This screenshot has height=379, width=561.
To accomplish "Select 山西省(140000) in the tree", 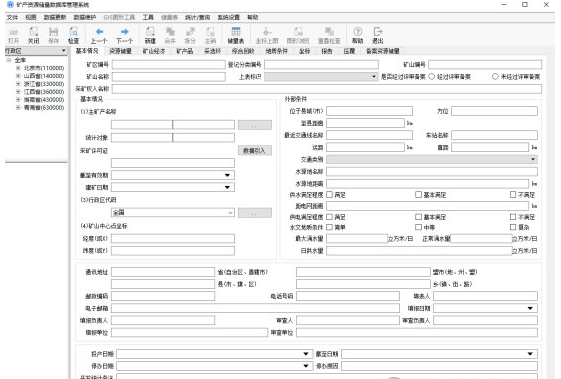I will 44,76.
